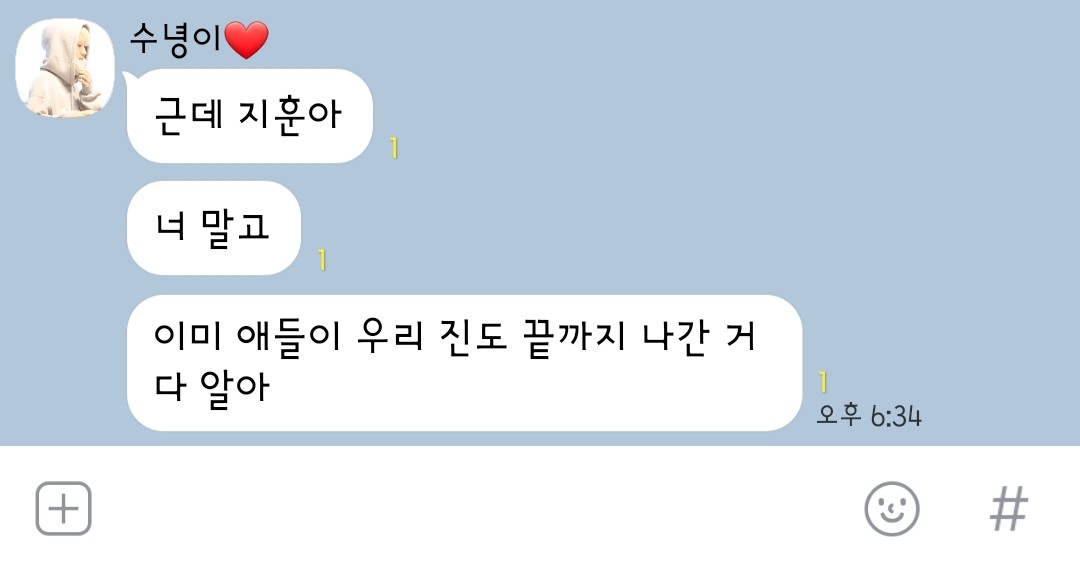Viewport: 1080px width, 572px height.
Task: Tap the hashtag search icon
Action: coord(1009,509)
